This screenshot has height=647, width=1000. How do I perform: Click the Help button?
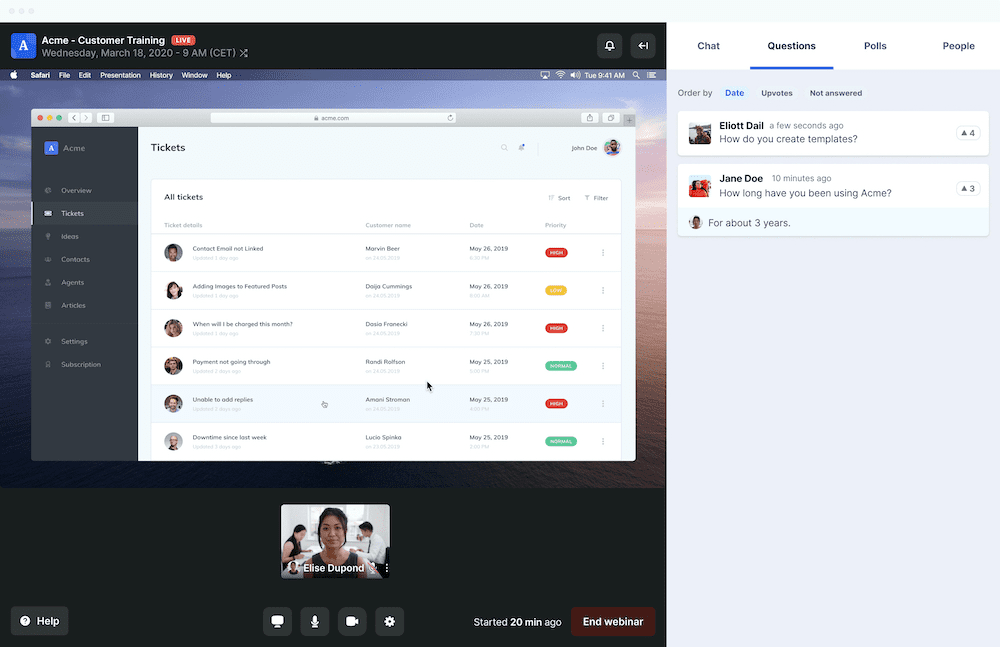(x=40, y=621)
